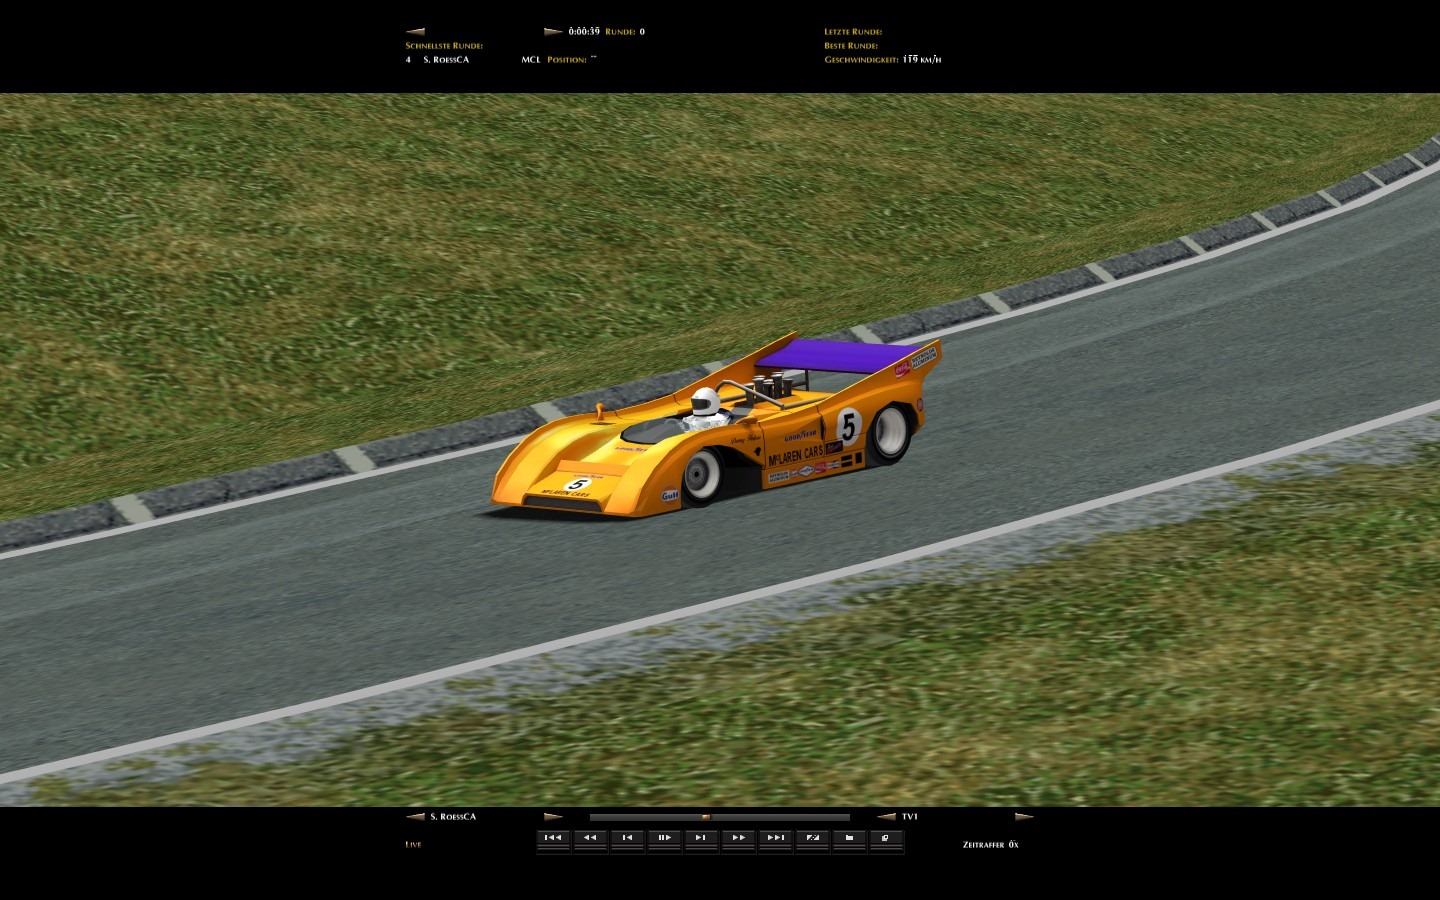Click the 'Letzte Runde:' label
The image size is (1440, 900).
[x=853, y=32]
